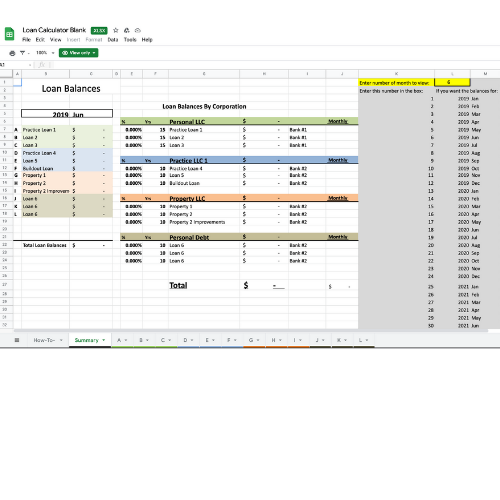Select row 13 header
Viewport: 500px width, 500px height.
5,175
